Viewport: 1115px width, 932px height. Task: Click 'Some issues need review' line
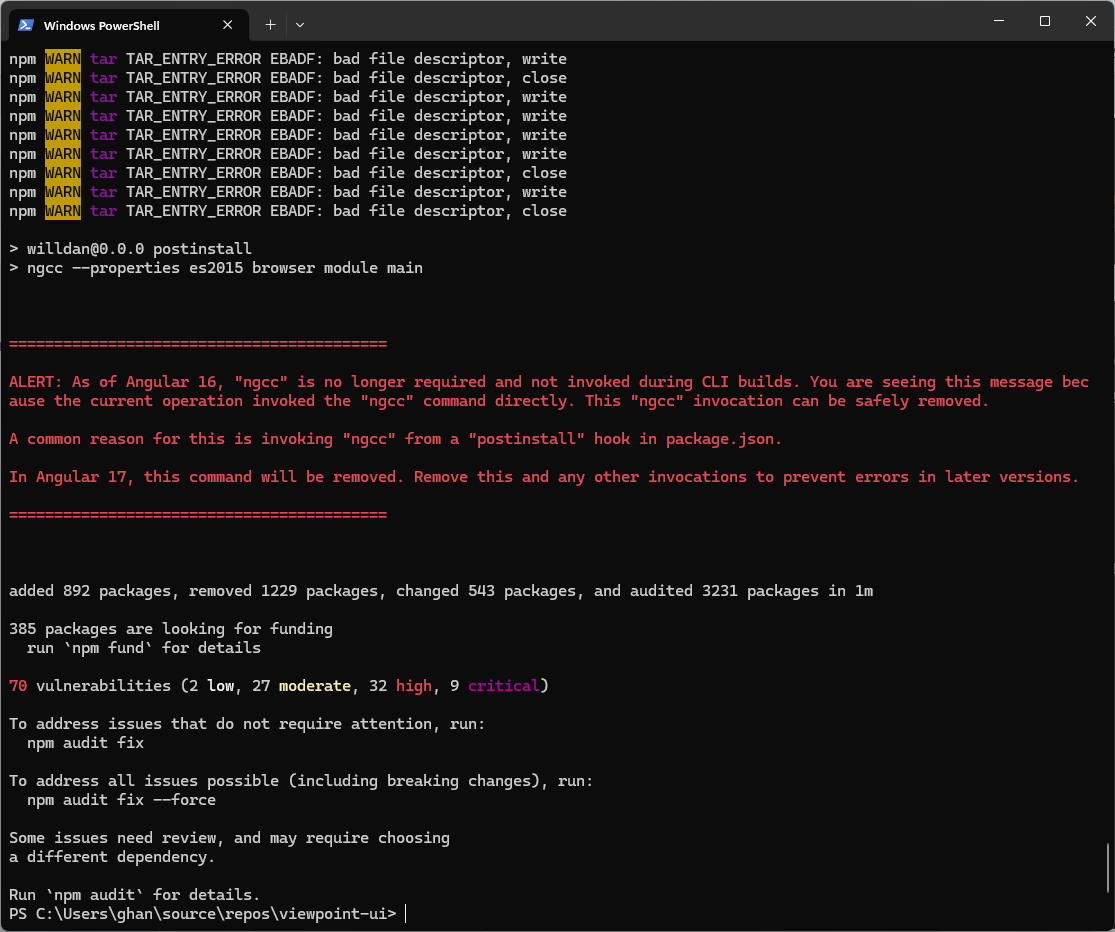click(229, 837)
